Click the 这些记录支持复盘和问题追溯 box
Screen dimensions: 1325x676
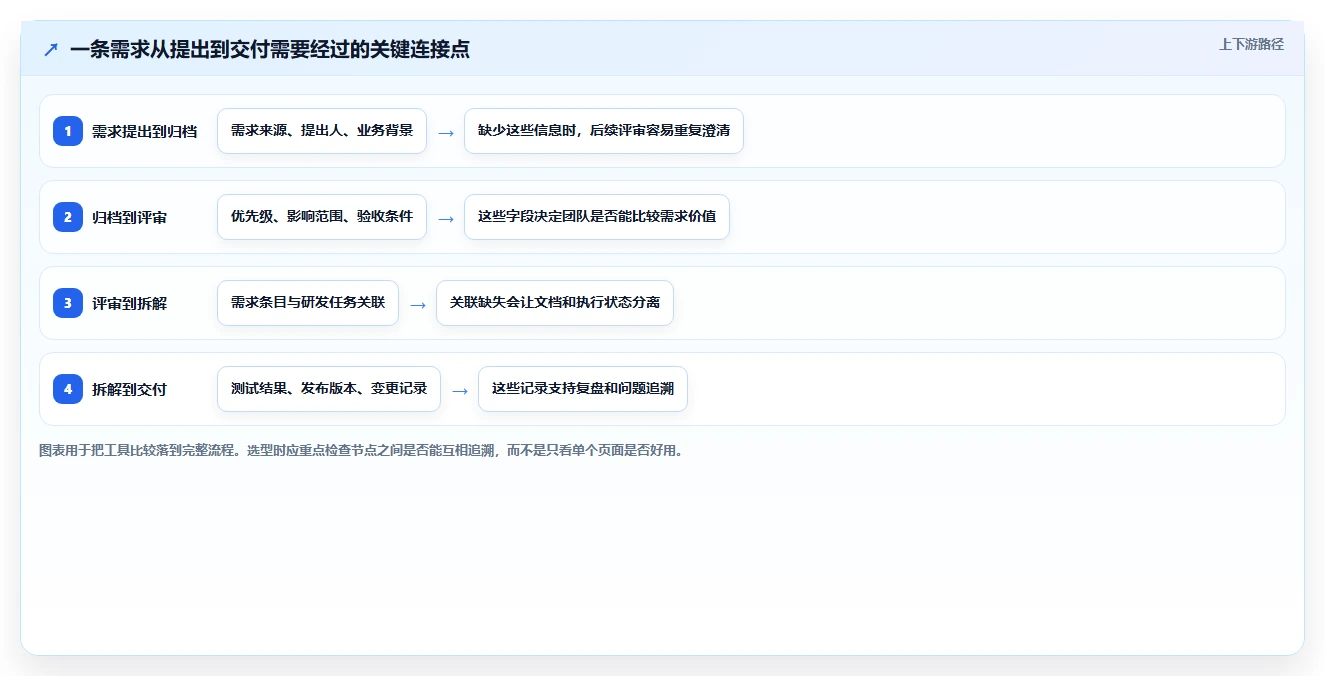tap(583, 389)
